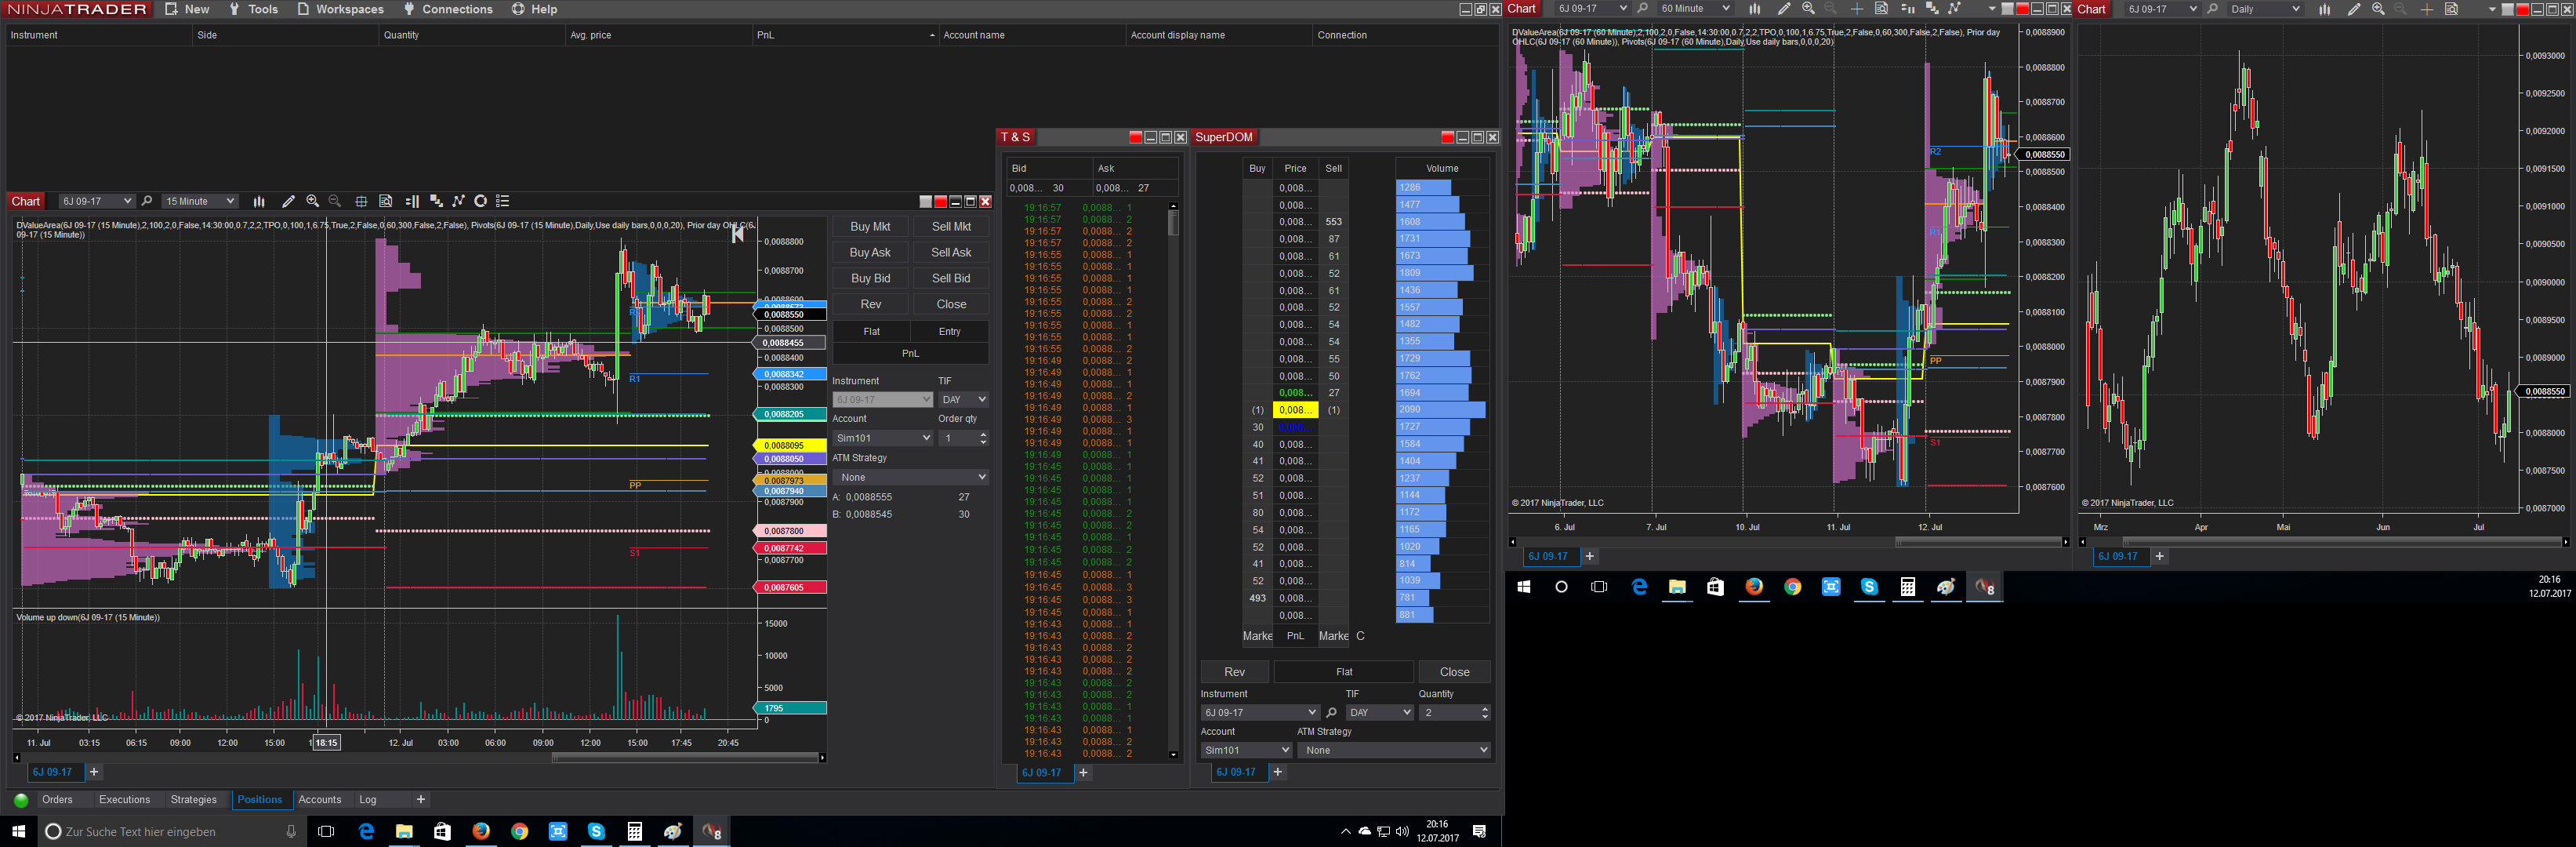2576x847 pixels.
Task: Click the Buy Ask button
Action: [x=870, y=253]
